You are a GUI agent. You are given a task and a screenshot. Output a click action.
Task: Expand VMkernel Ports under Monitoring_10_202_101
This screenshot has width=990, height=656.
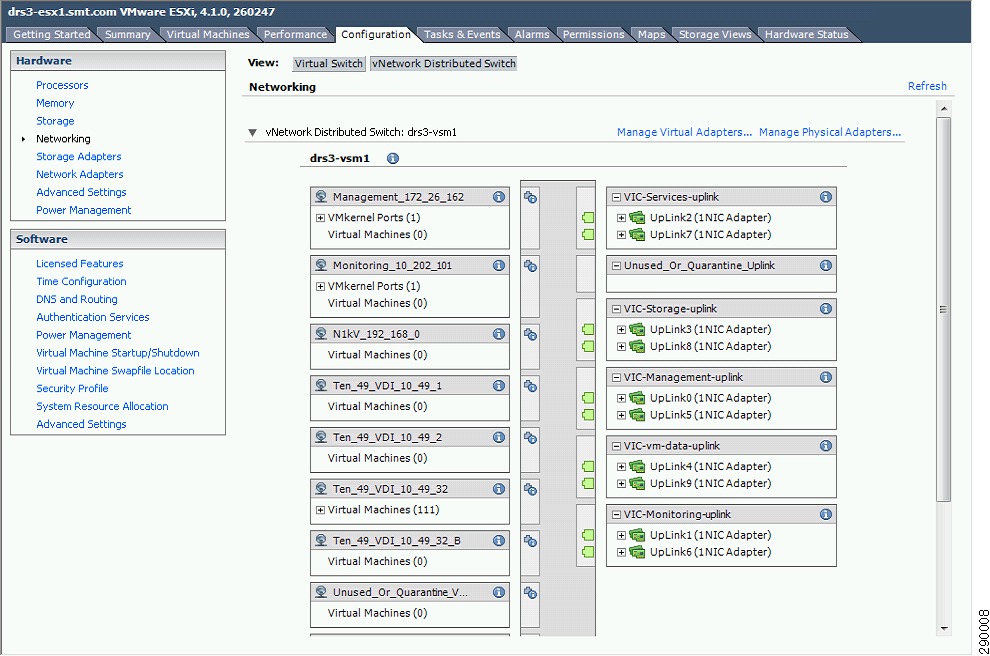pyautogui.click(x=320, y=287)
